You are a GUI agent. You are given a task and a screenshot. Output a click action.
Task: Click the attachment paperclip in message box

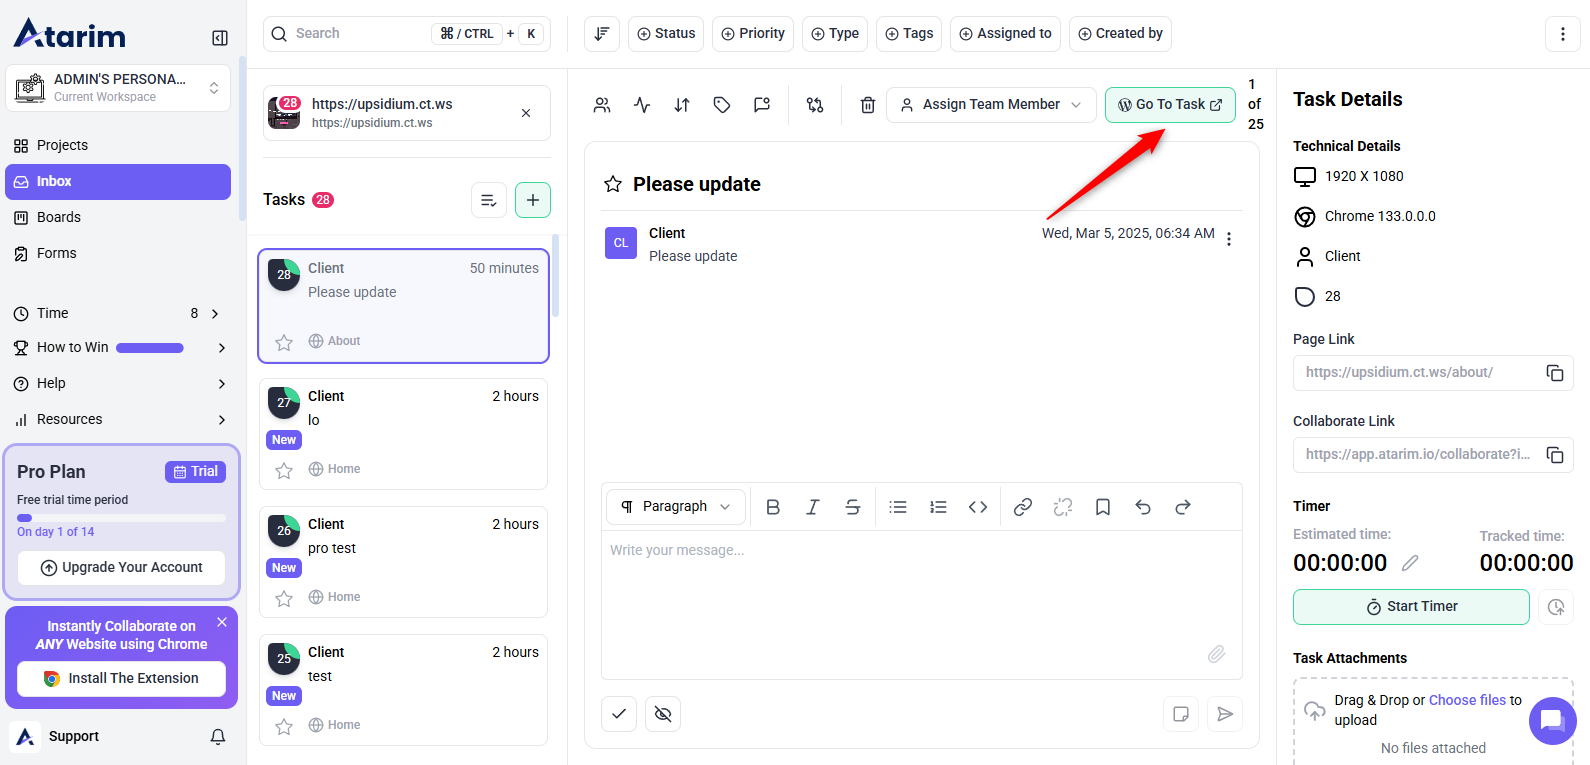point(1216,654)
